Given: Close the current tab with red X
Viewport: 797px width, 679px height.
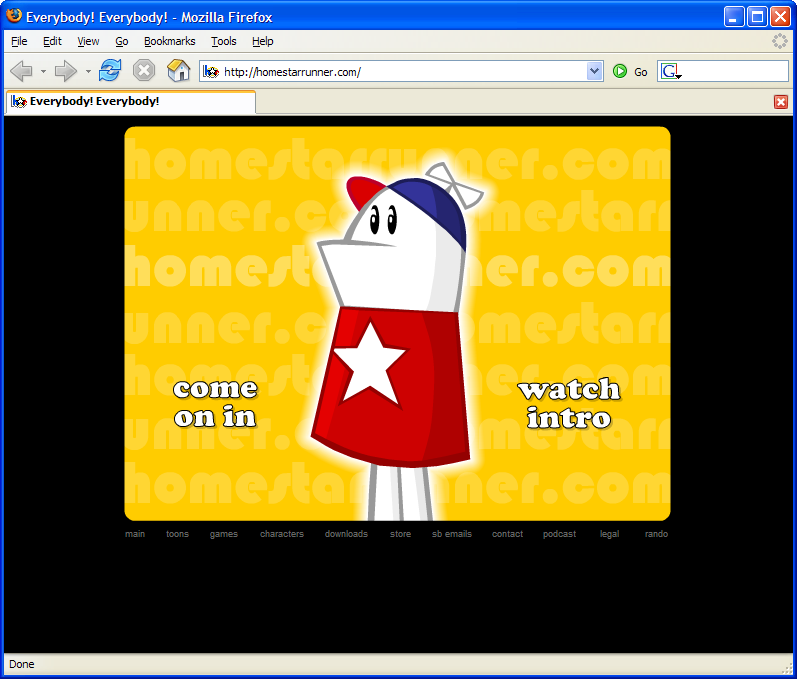Looking at the screenshot, I should (x=781, y=102).
